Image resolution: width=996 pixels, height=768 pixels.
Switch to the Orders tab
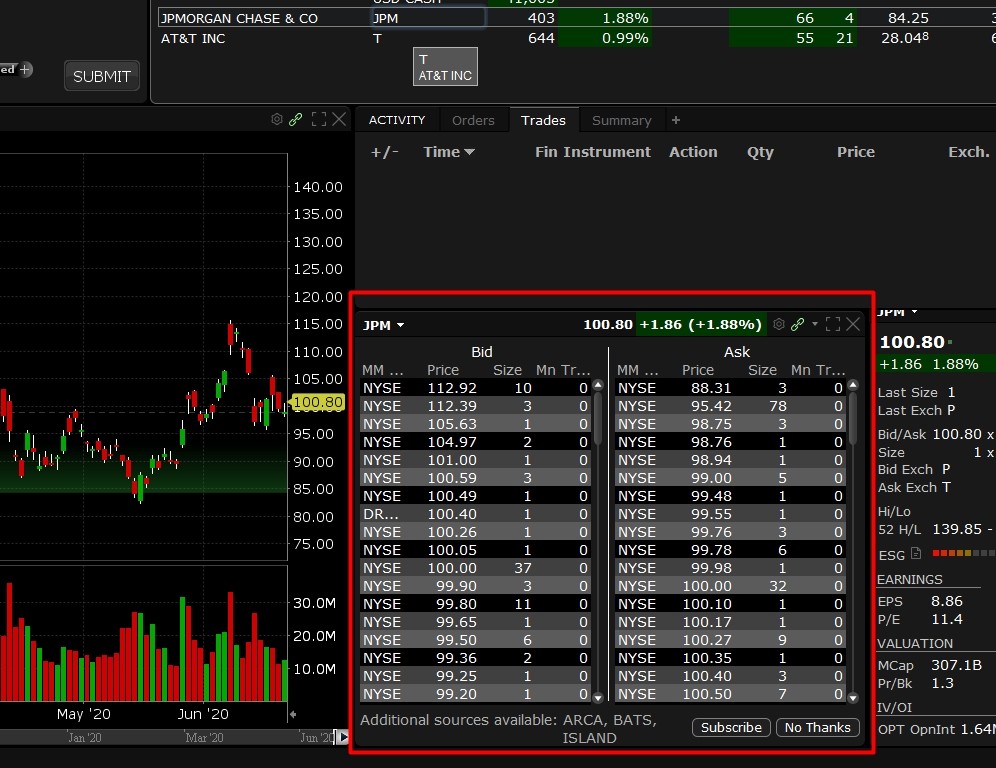474,120
